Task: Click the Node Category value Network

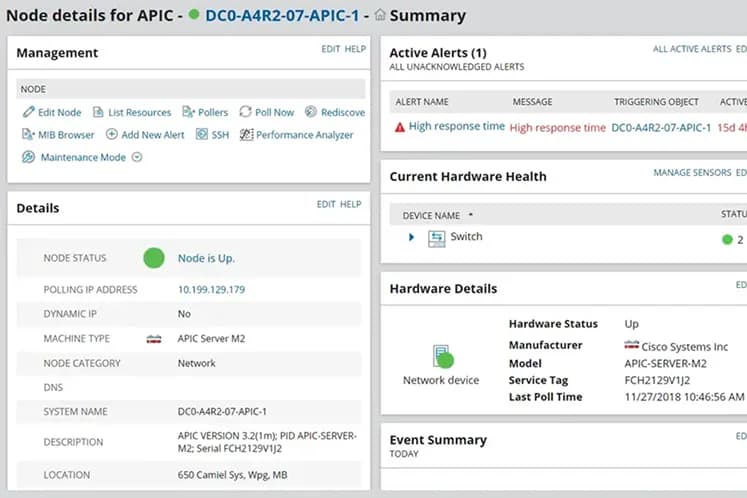Action: (197, 363)
